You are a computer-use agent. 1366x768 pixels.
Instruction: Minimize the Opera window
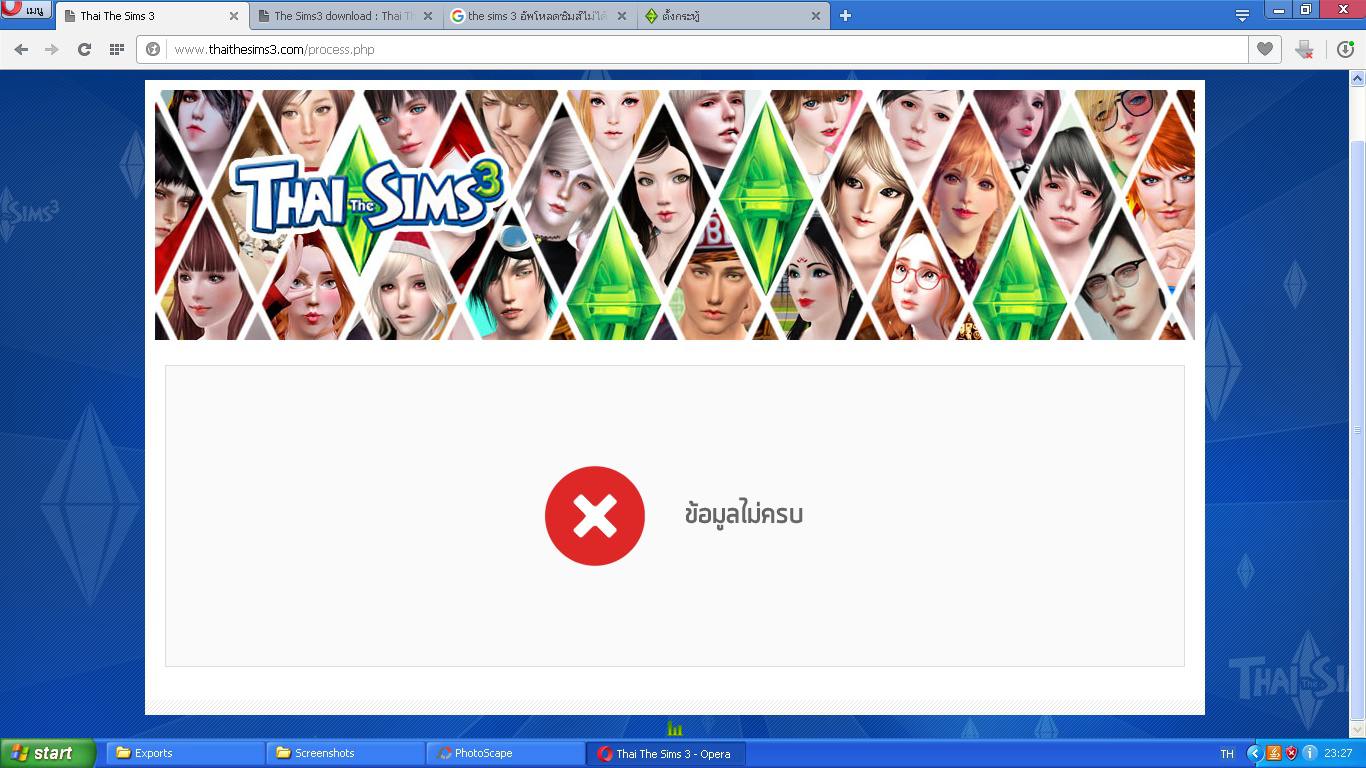(x=1278, y=10)
